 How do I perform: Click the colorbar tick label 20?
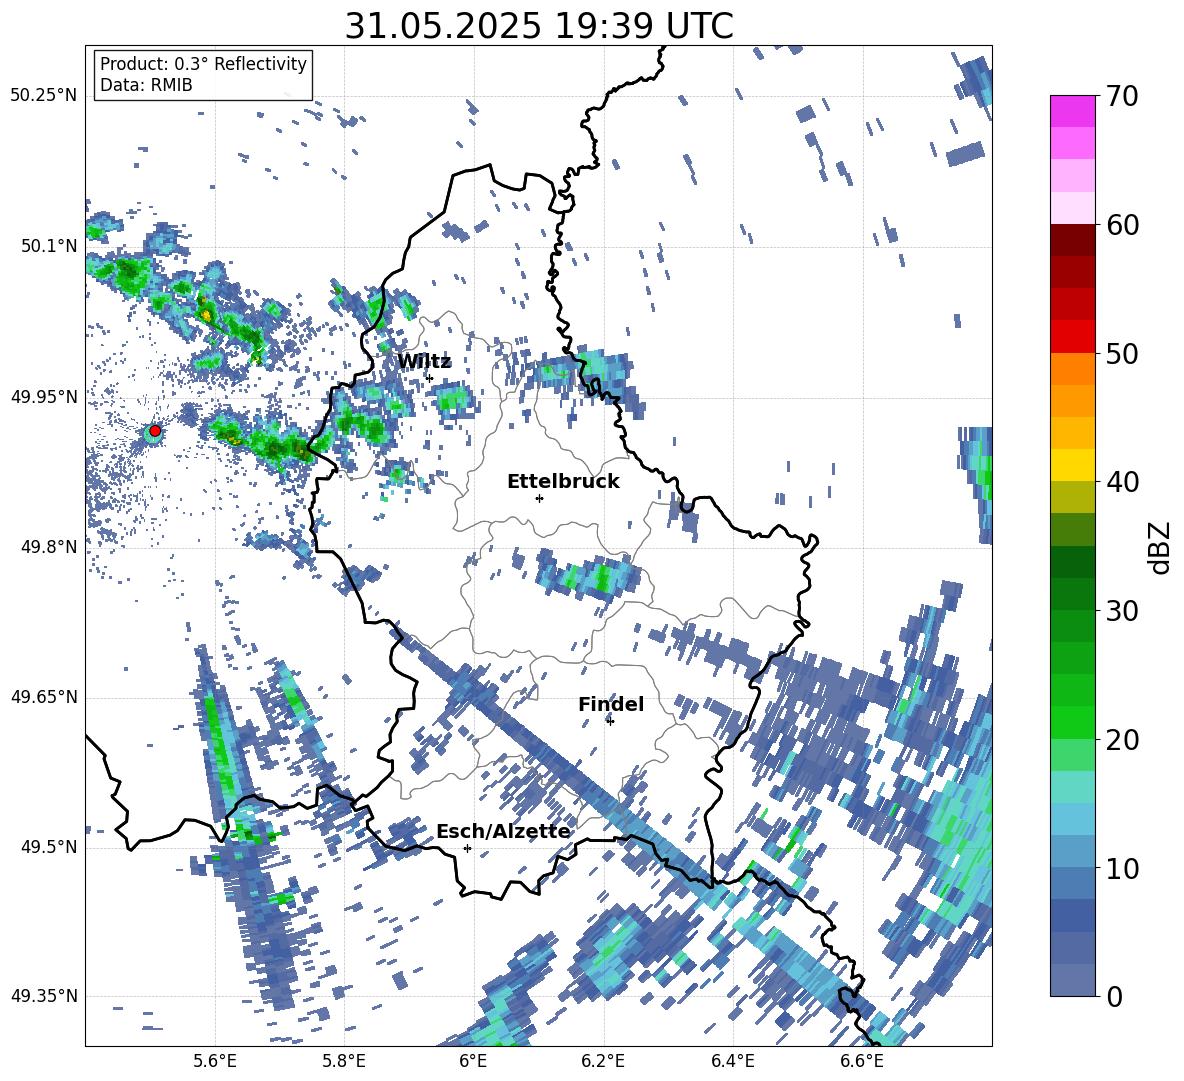(1122, 740)
